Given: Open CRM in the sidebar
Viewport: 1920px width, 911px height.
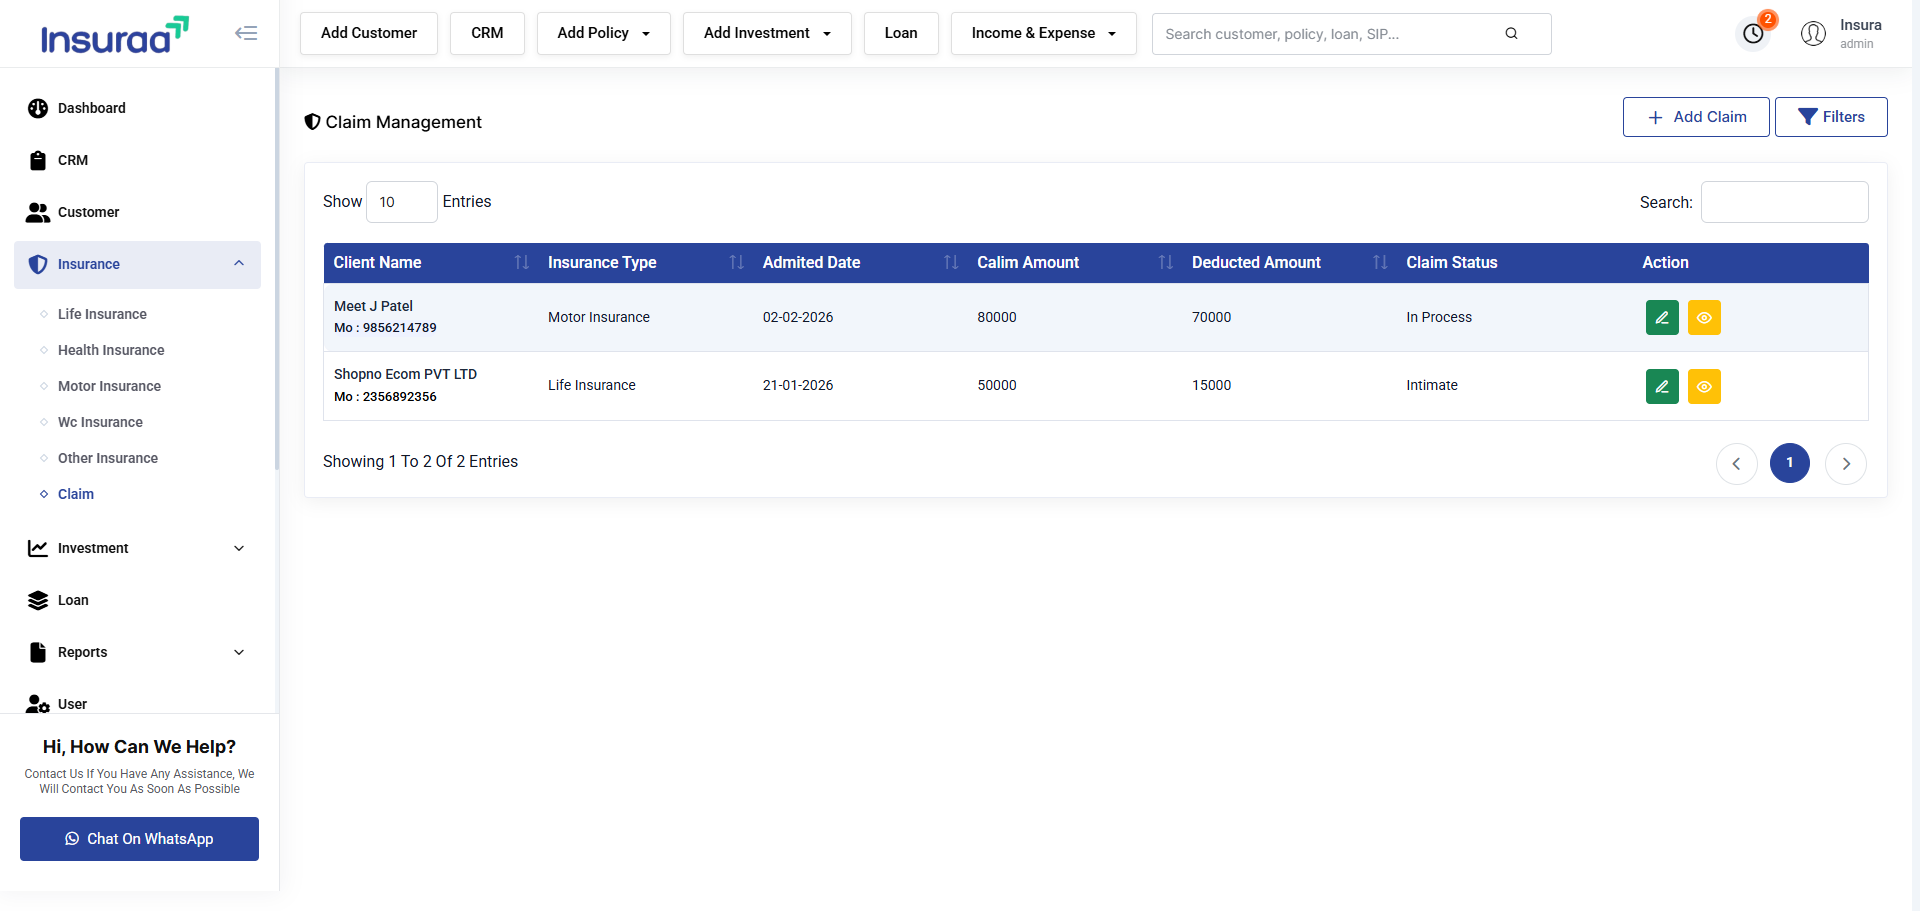Looking at the screenshot, I should [x=138, y=160].
